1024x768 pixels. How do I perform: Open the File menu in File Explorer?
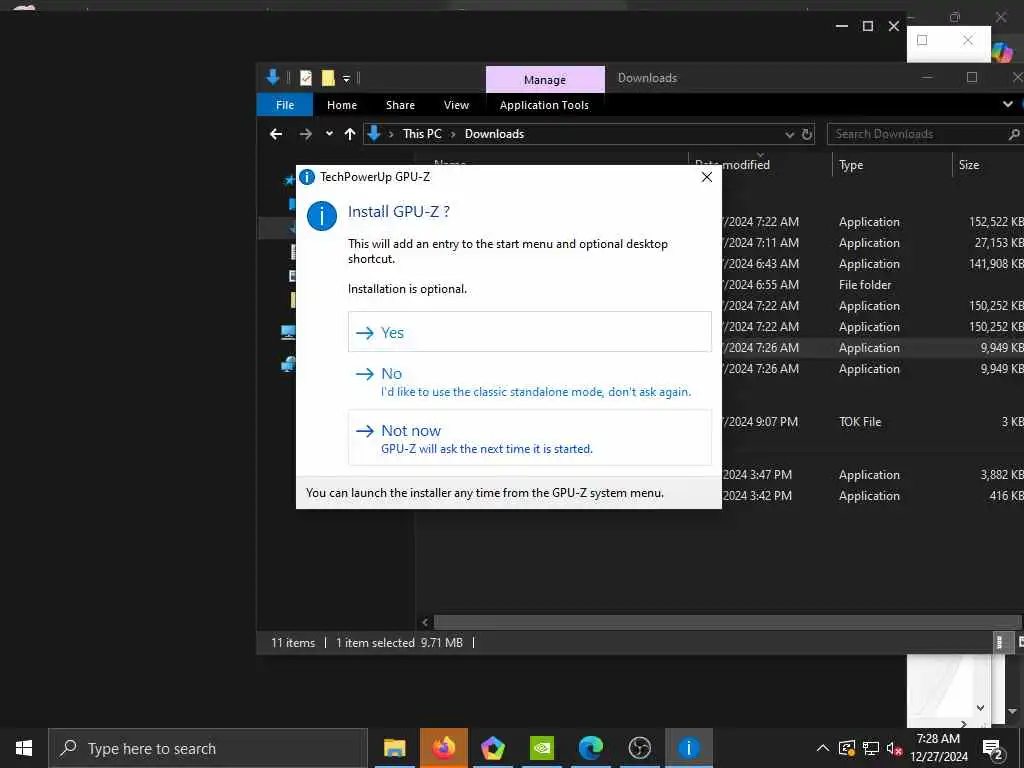coord(285,105)
